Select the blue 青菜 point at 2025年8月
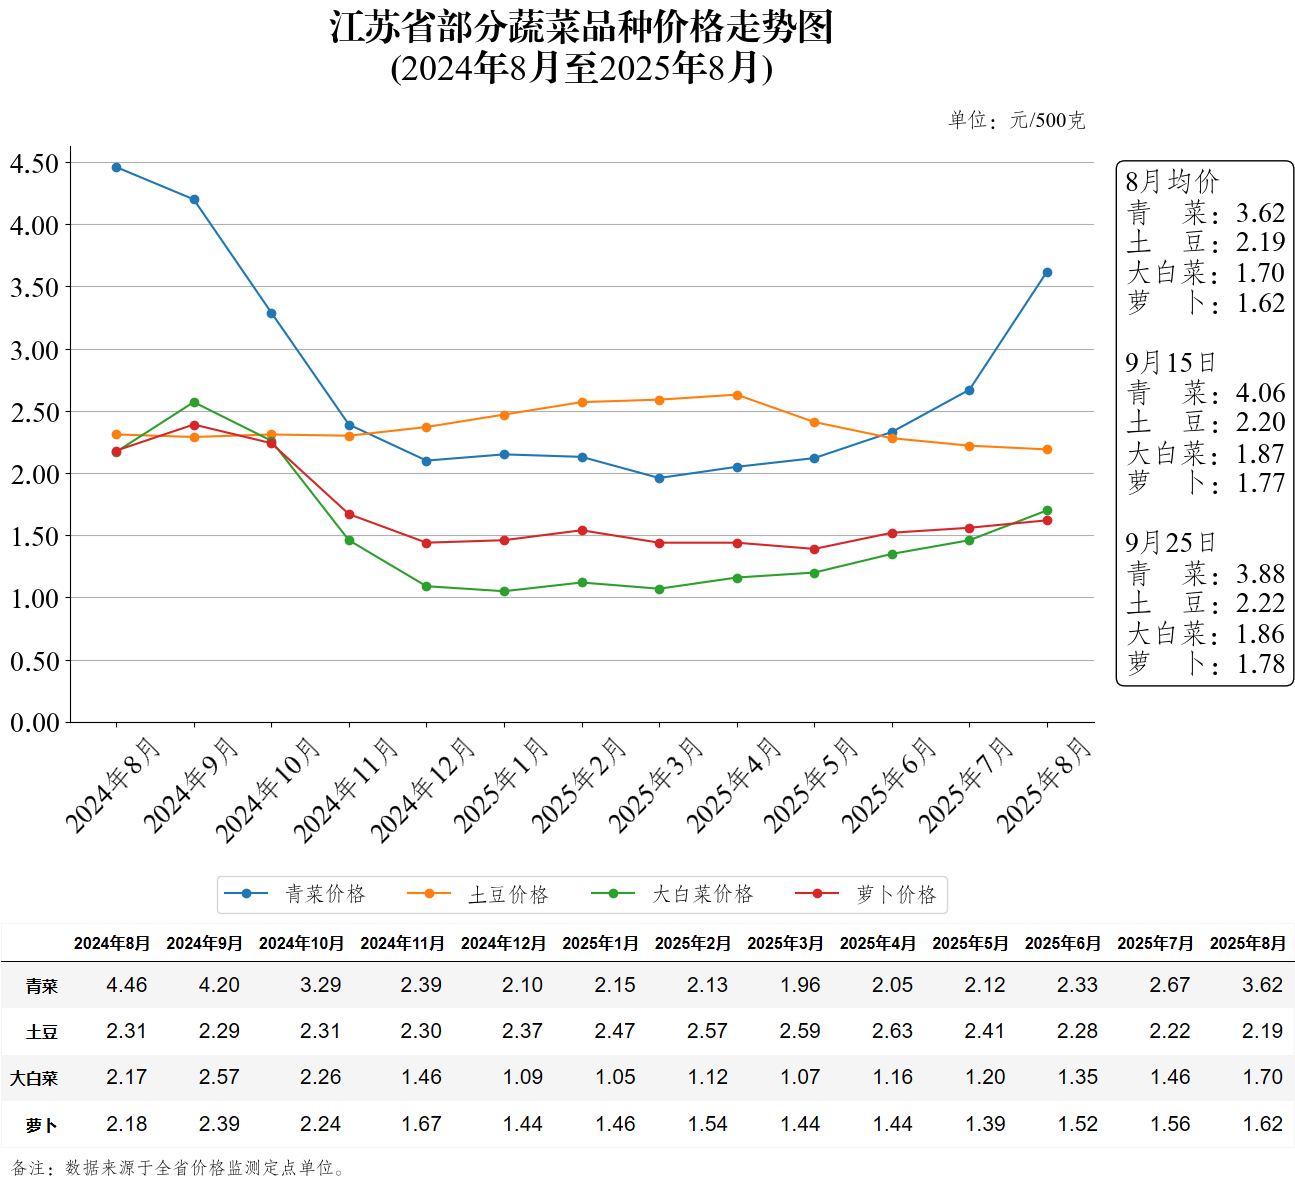Screen dimensions: 1295x1198 tap(1047, 273)
